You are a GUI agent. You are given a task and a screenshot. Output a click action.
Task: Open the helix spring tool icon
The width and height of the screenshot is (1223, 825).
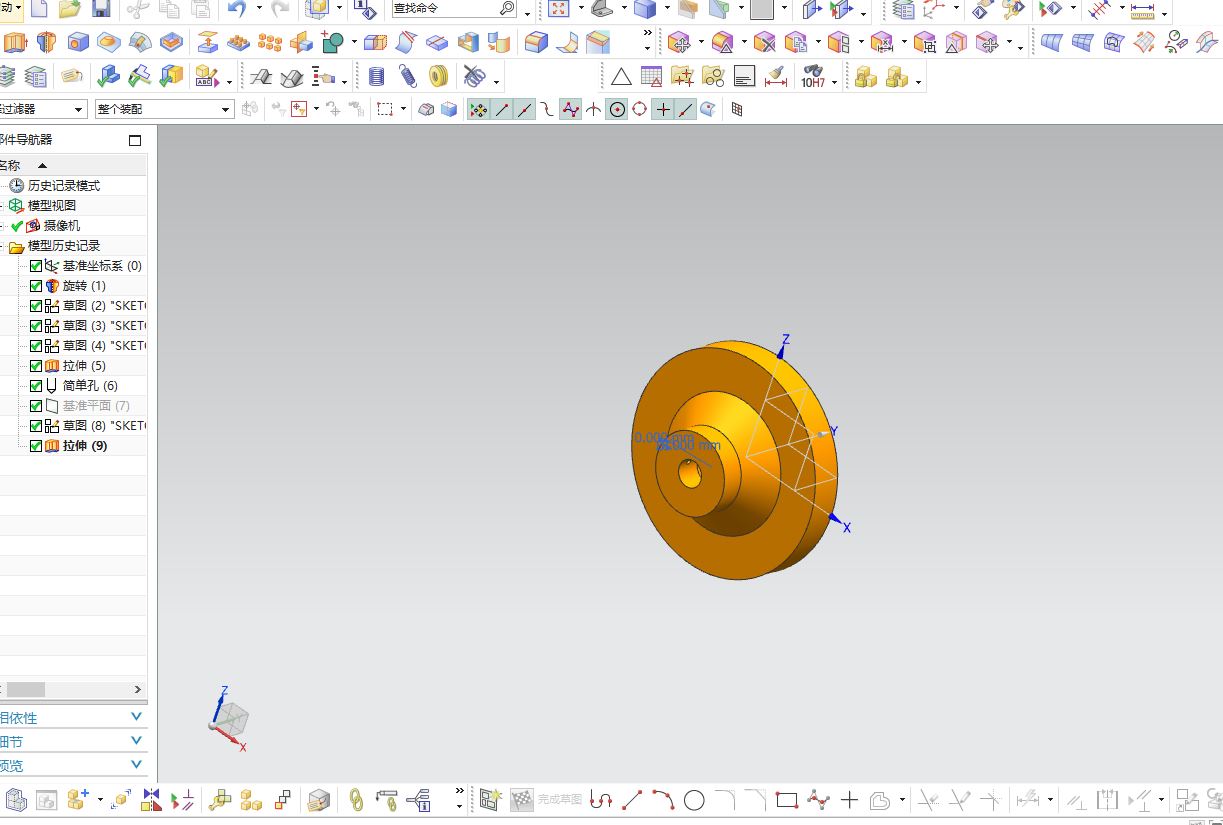407,77
